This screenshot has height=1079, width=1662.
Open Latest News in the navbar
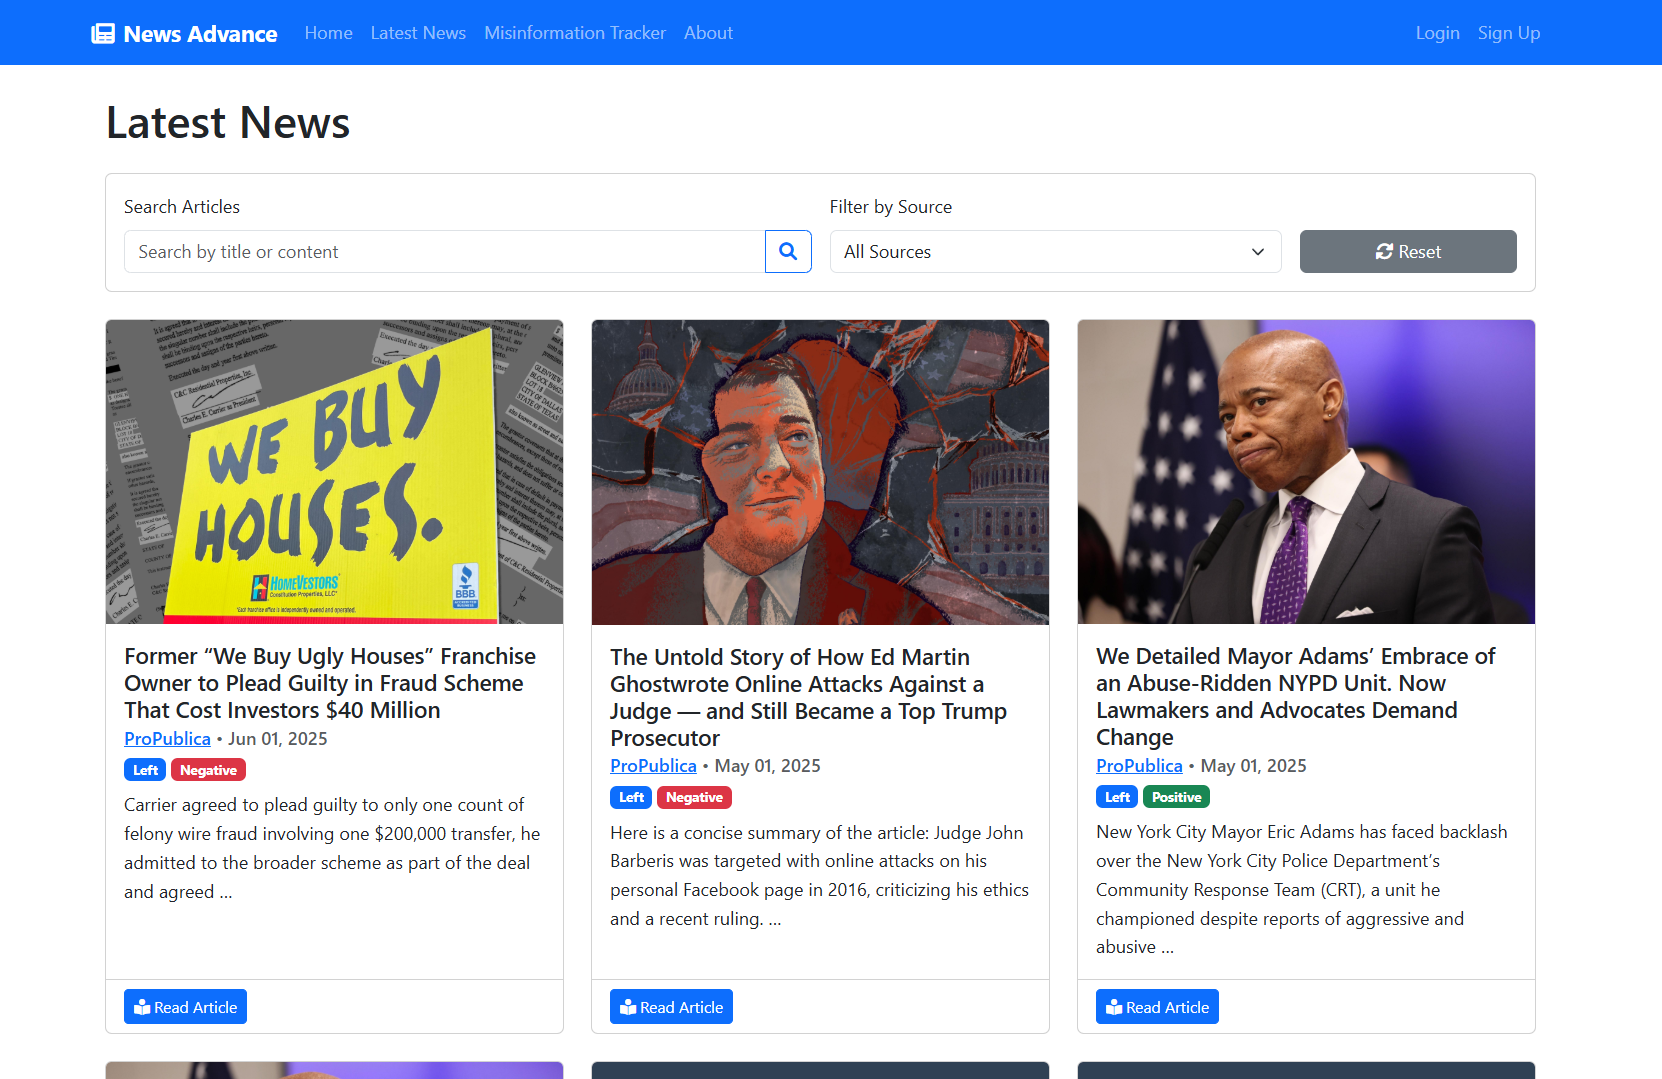tap(418, 33)
